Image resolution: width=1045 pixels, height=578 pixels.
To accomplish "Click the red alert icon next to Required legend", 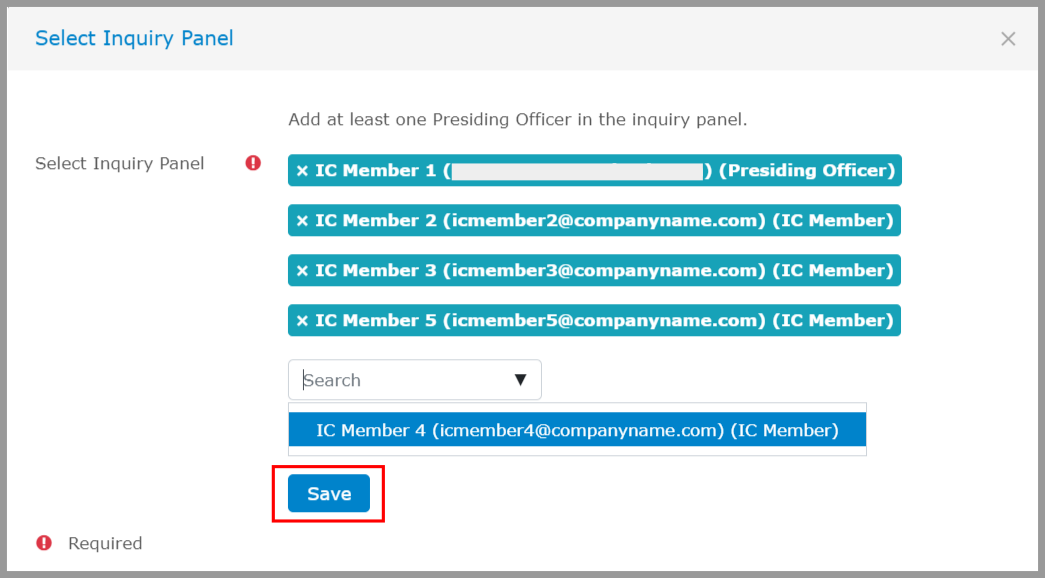I will point(44,543).
